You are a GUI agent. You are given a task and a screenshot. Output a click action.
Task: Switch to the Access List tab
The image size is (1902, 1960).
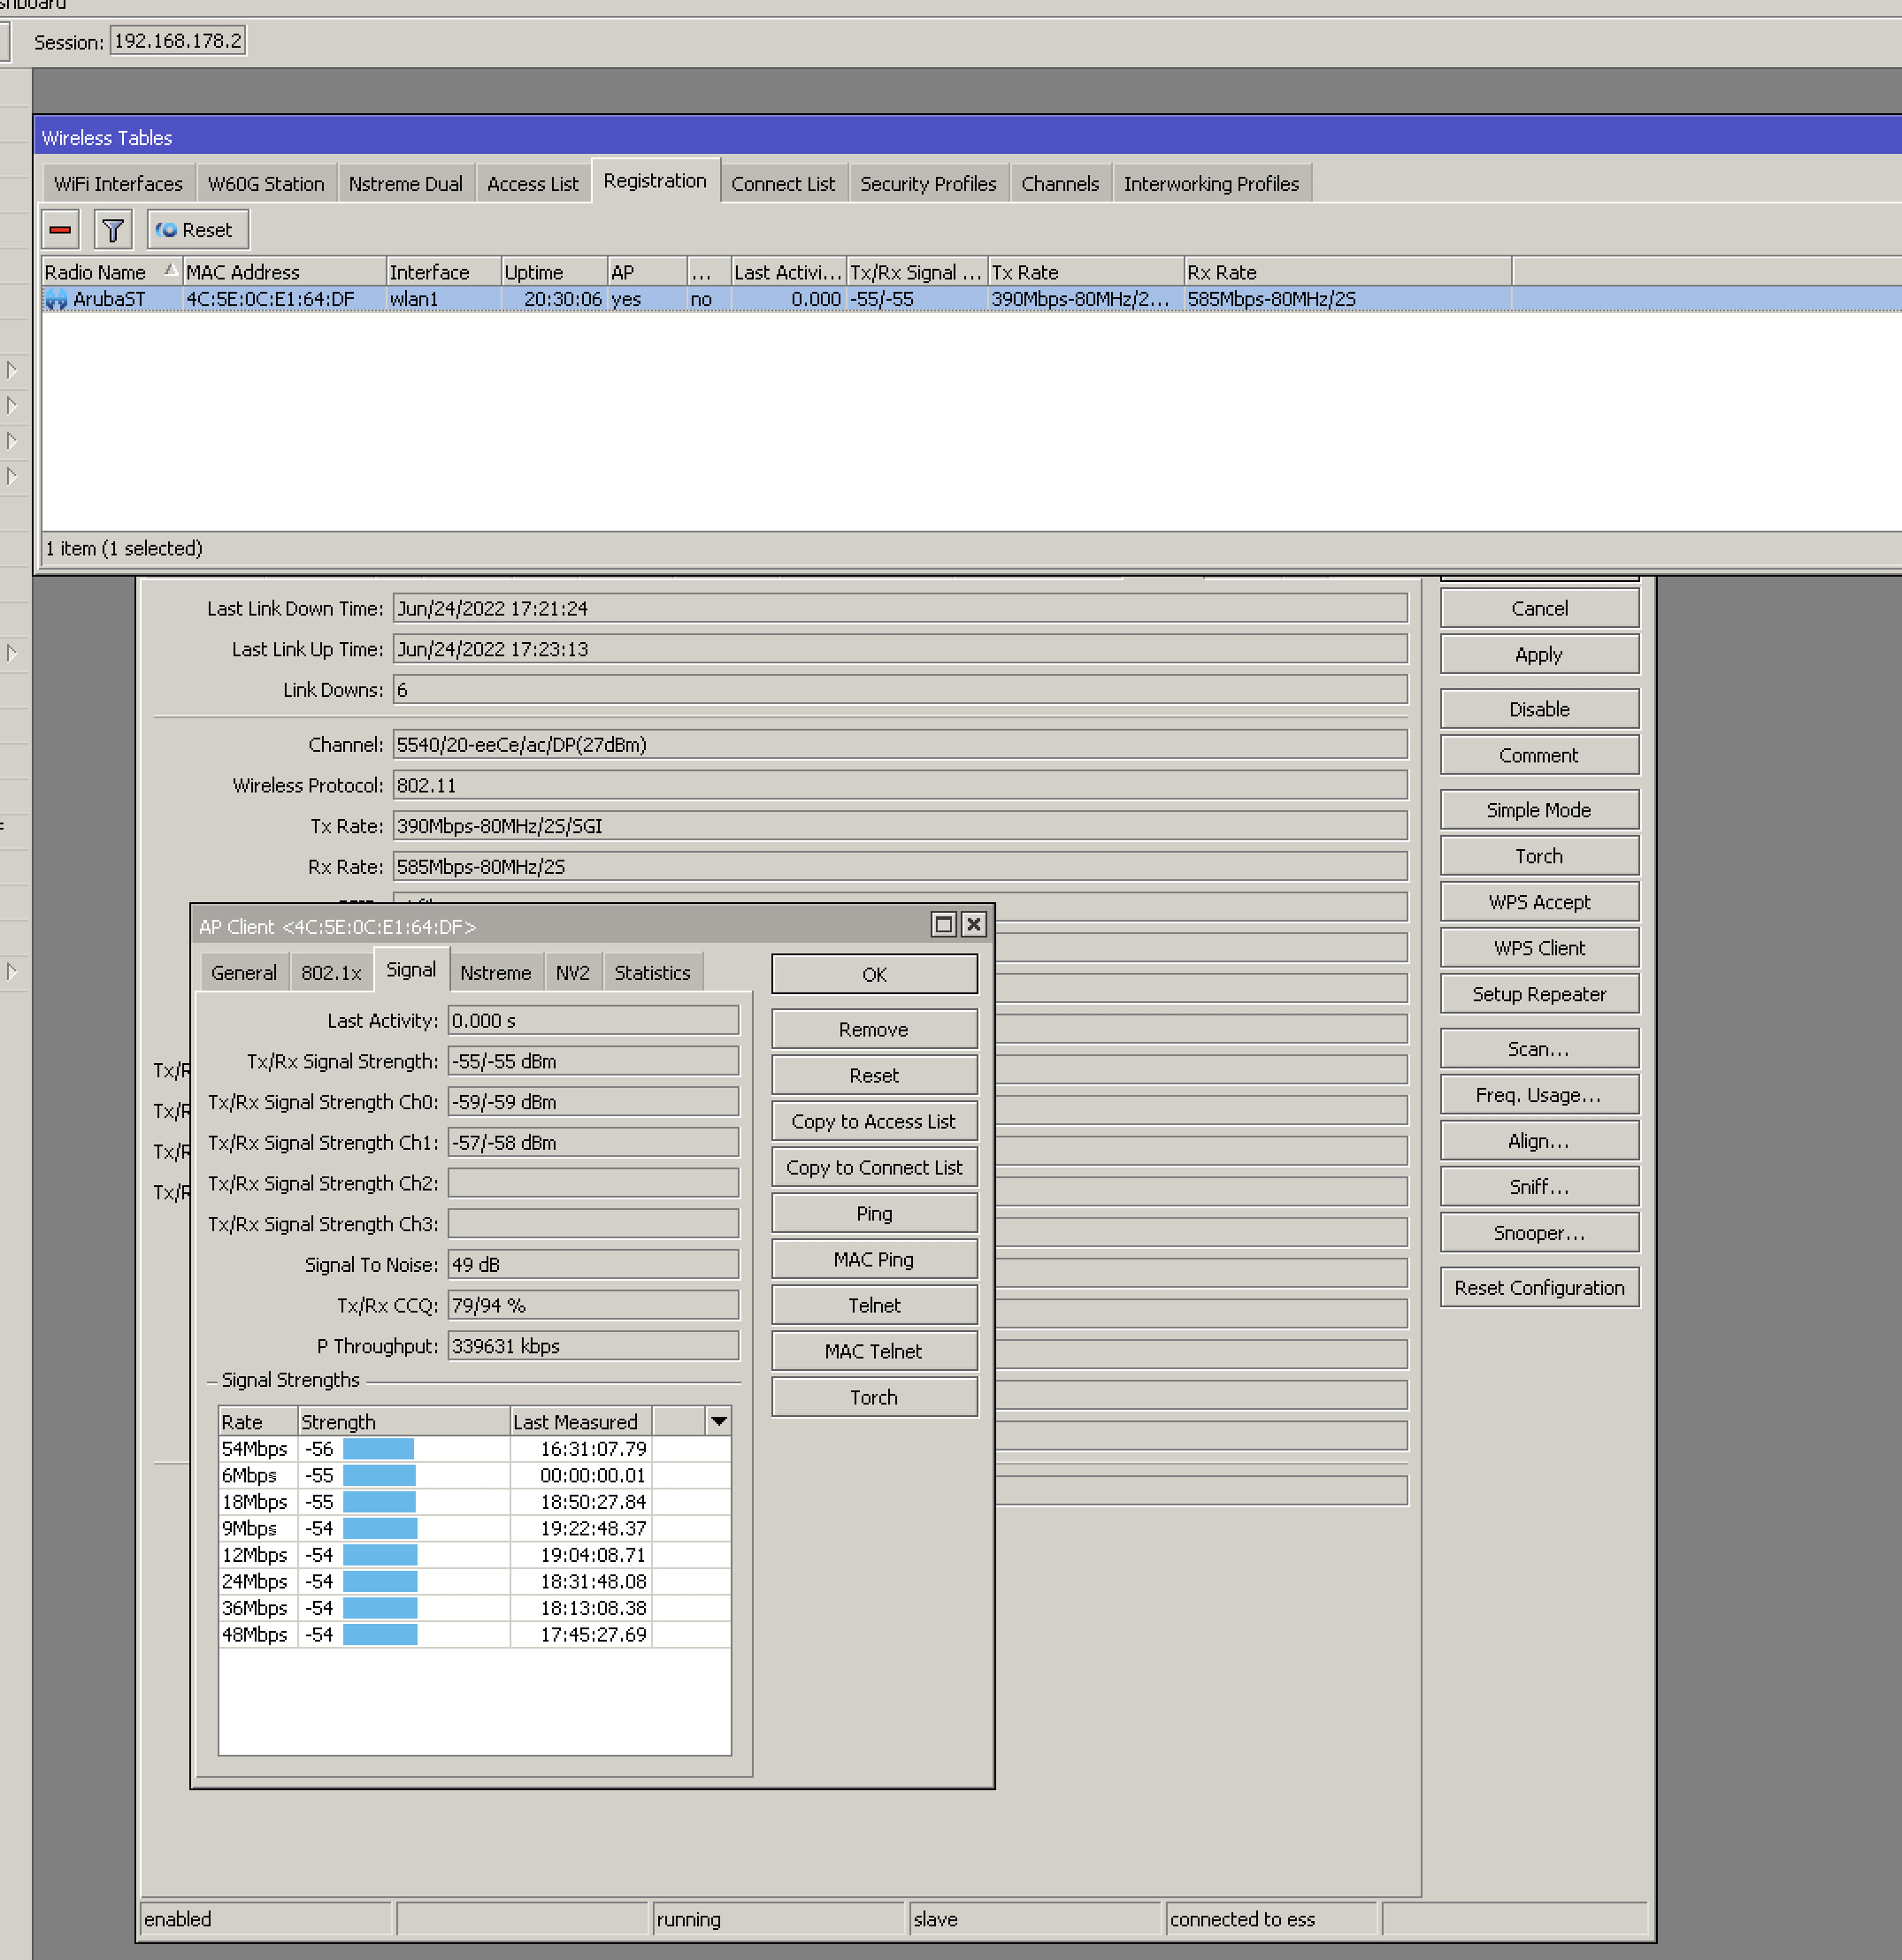coord(532,184)
